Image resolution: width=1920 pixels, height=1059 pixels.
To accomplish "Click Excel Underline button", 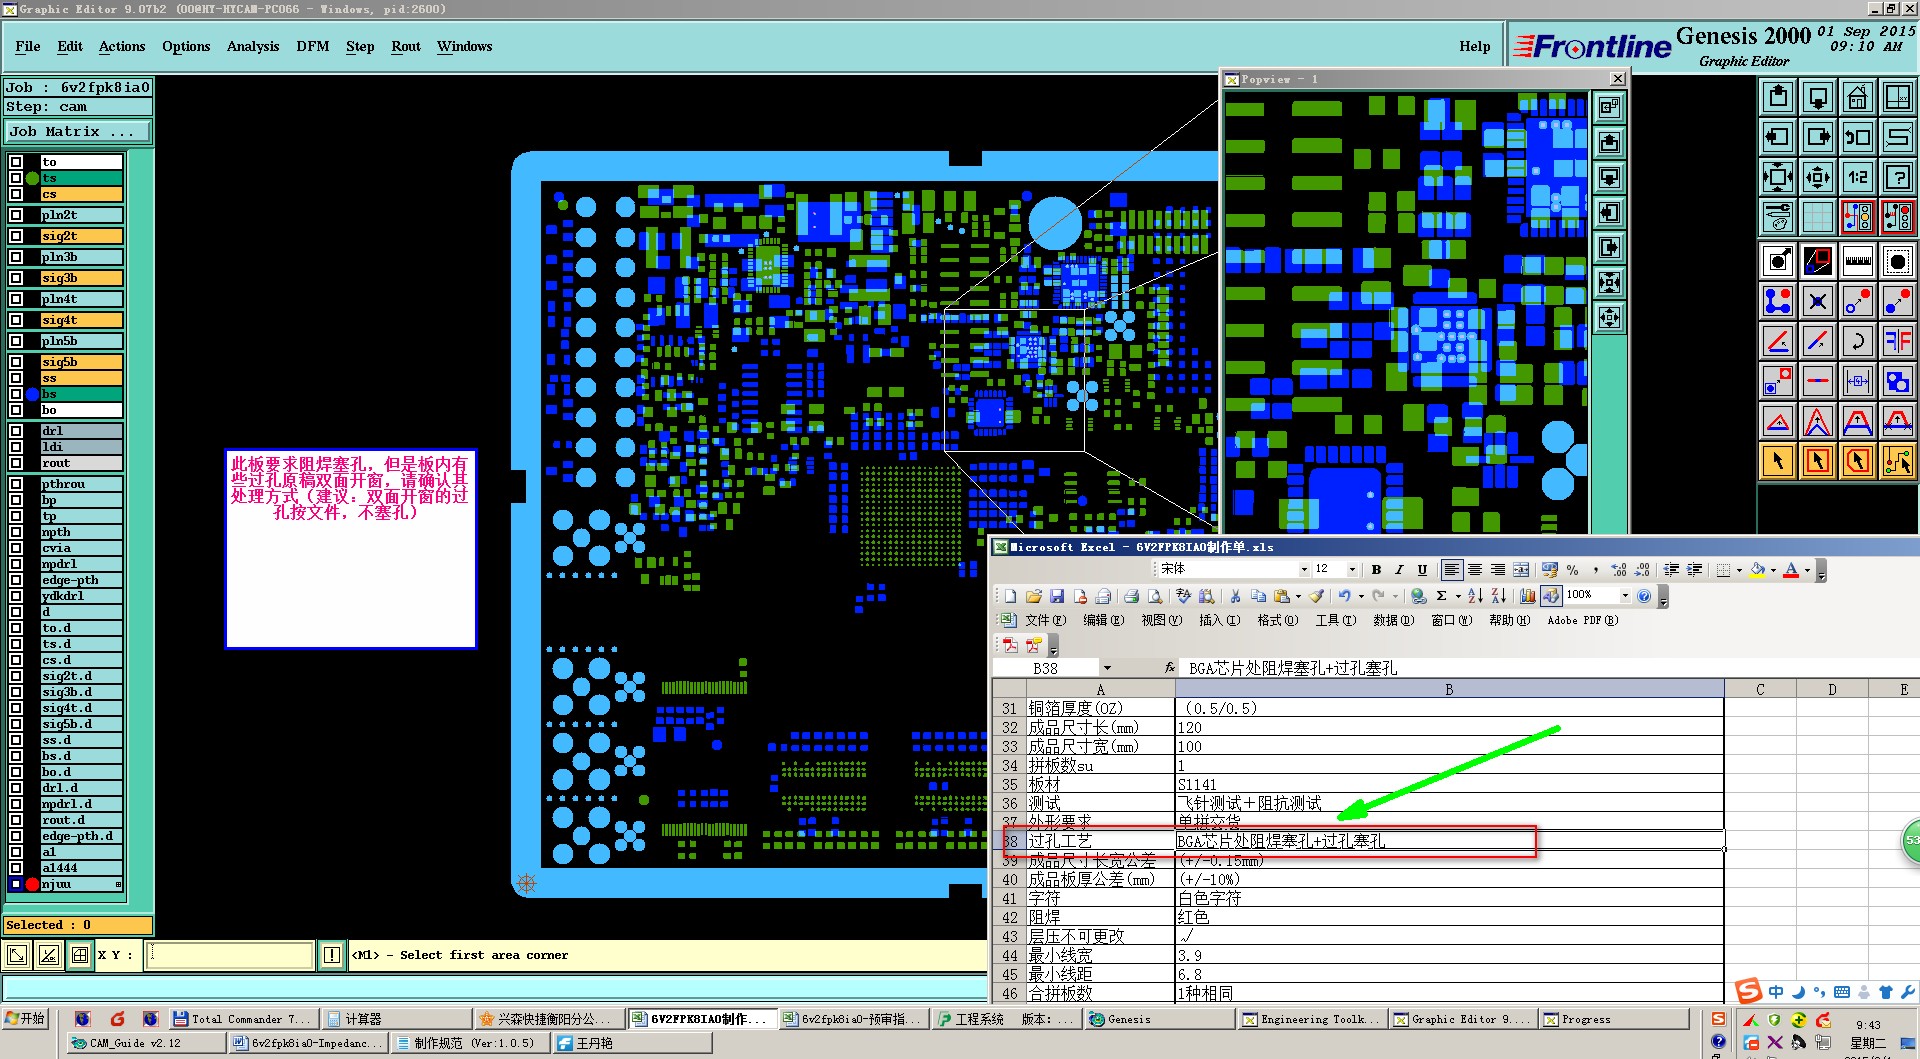I will pos(1422,570).
